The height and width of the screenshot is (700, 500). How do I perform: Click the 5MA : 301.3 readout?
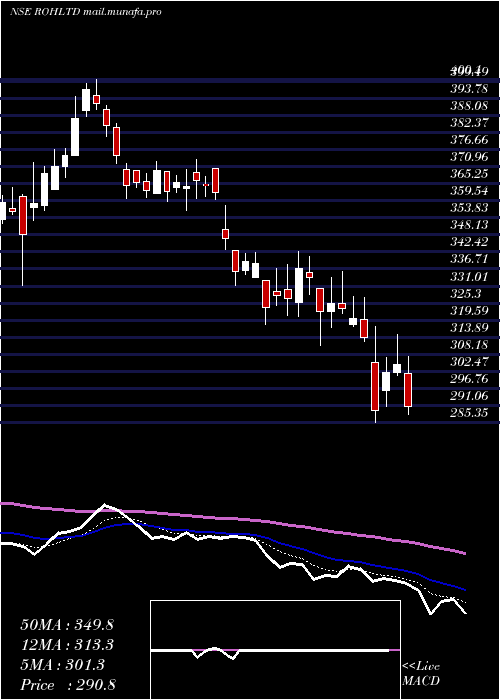pyautogui.click(x=62, y=665)
